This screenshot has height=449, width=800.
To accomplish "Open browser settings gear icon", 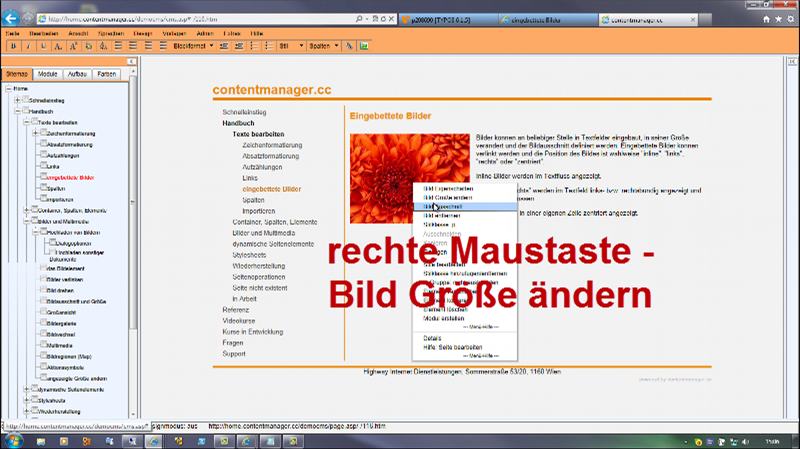I will pos(791,19).
